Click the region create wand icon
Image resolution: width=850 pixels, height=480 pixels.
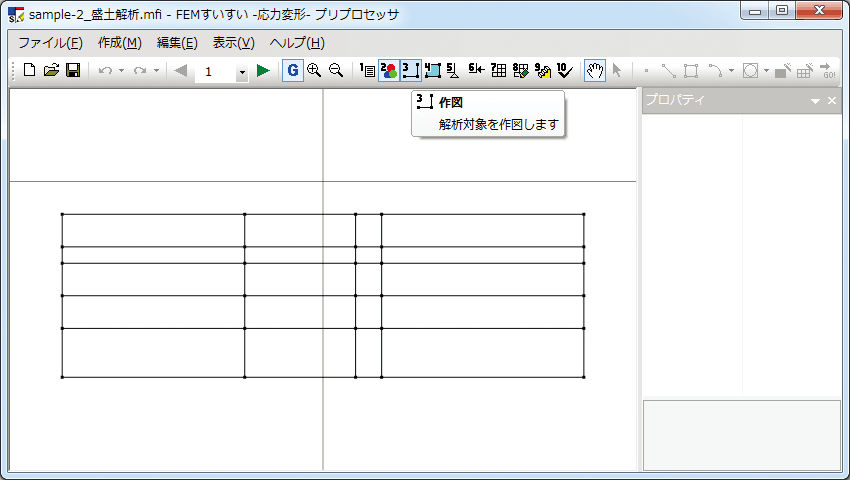tap(782, 71)
